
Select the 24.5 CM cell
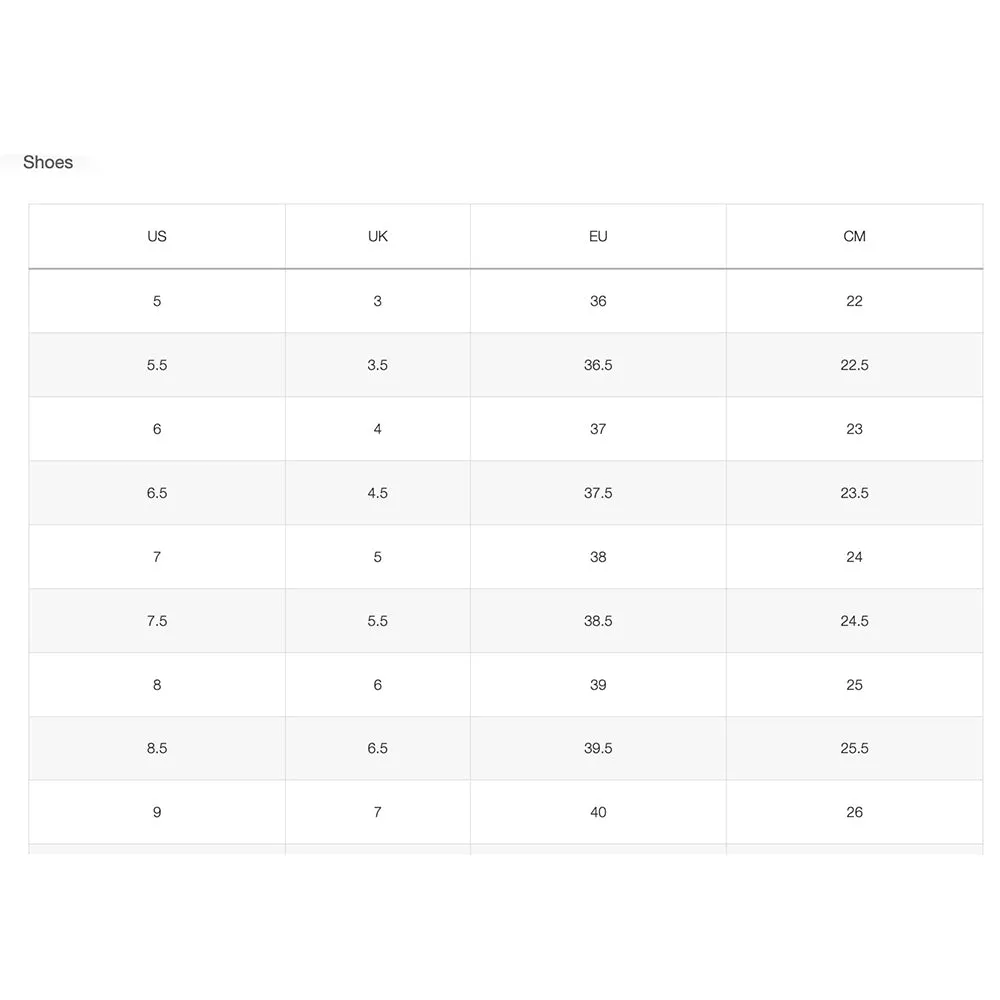tap(855, 621)
